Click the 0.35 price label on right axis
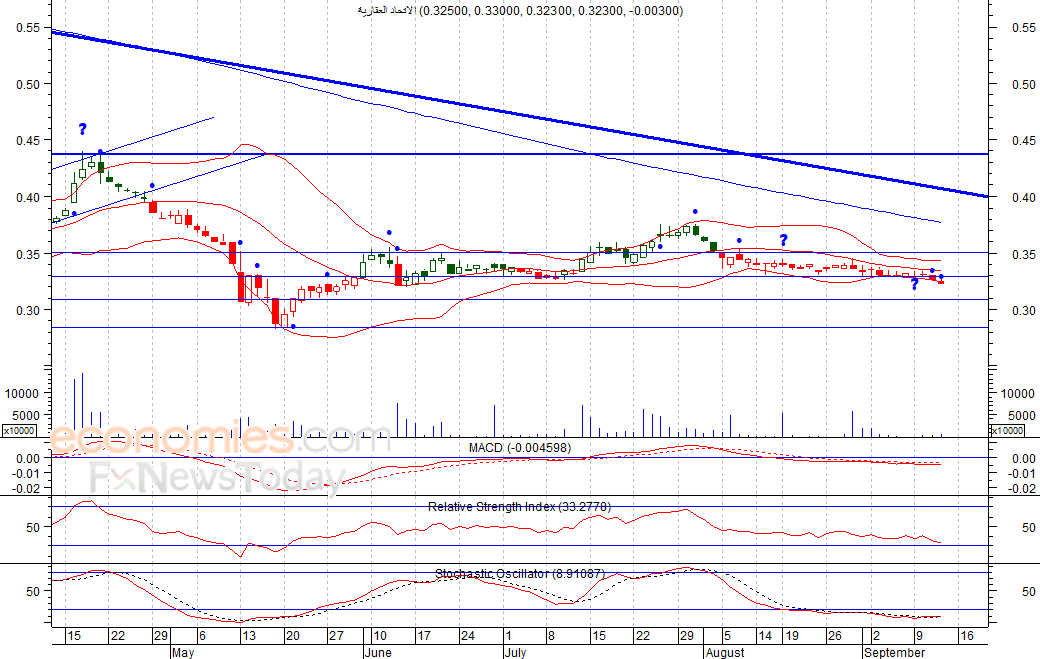Image resolution: width=1040 pixels, height=659 pixels. [x=1024, y=254]
